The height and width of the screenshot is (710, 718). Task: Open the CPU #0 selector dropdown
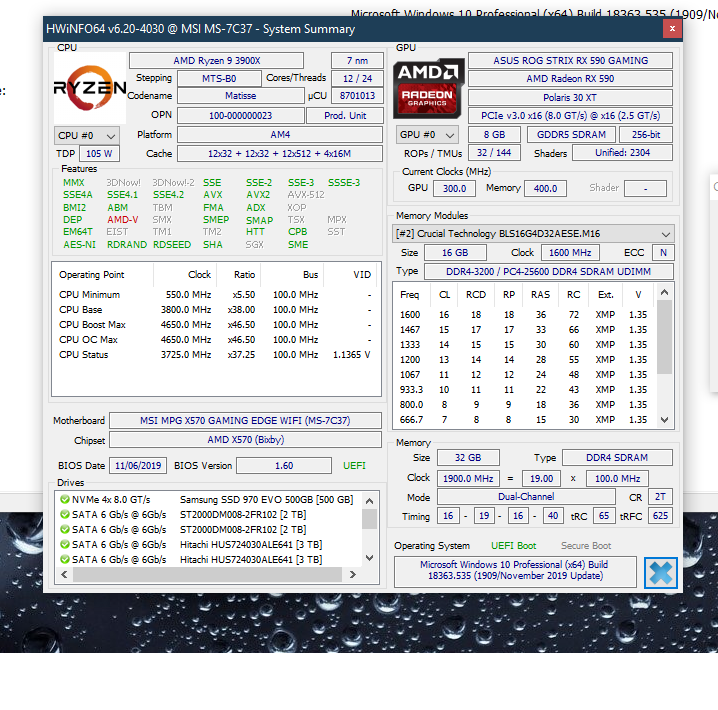87,136
